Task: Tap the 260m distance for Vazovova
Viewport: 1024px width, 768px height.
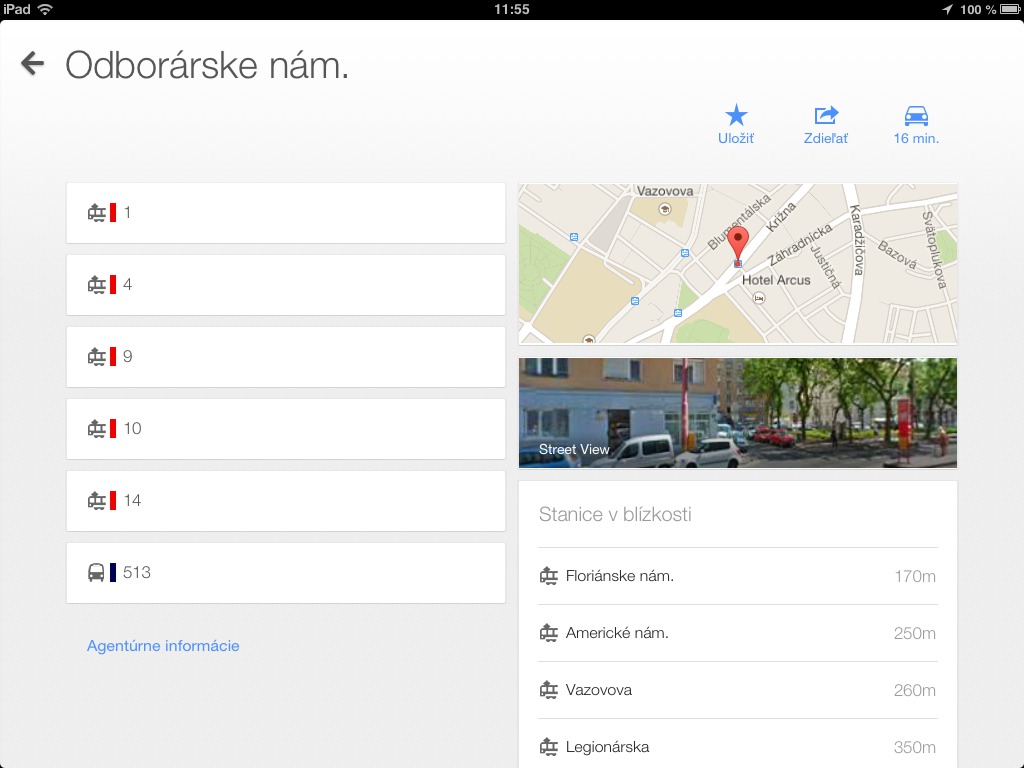Action: [914, 690]
